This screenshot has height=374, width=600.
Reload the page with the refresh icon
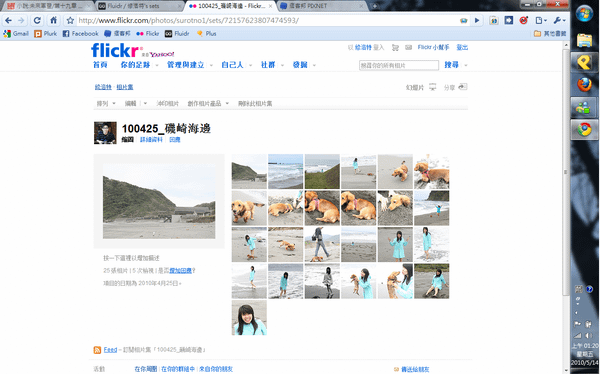click(37, 20)
